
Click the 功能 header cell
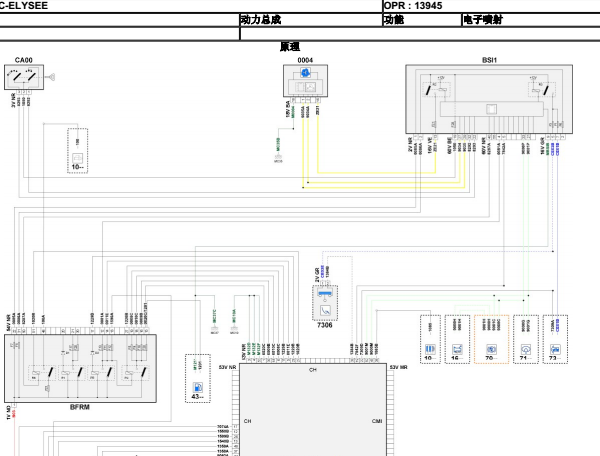pos(394,20)
